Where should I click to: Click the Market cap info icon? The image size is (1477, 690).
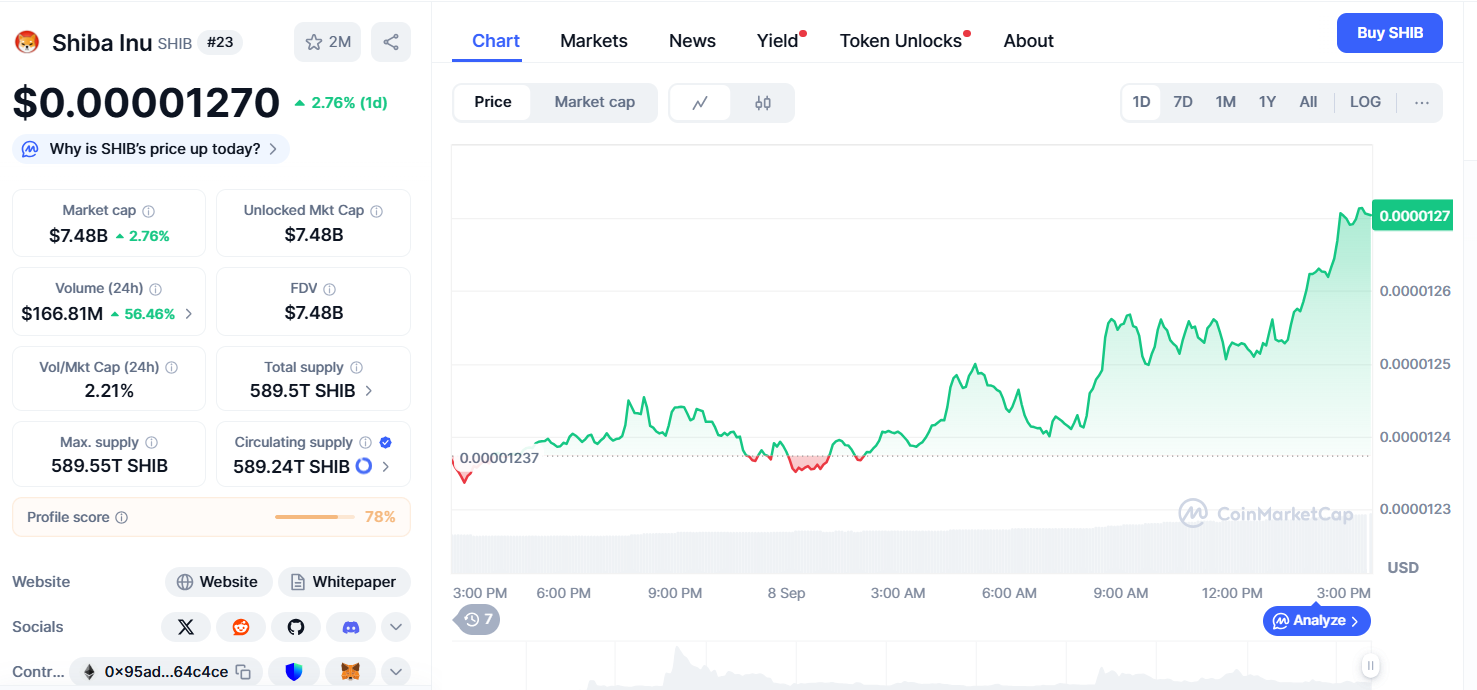click(149, 211)
